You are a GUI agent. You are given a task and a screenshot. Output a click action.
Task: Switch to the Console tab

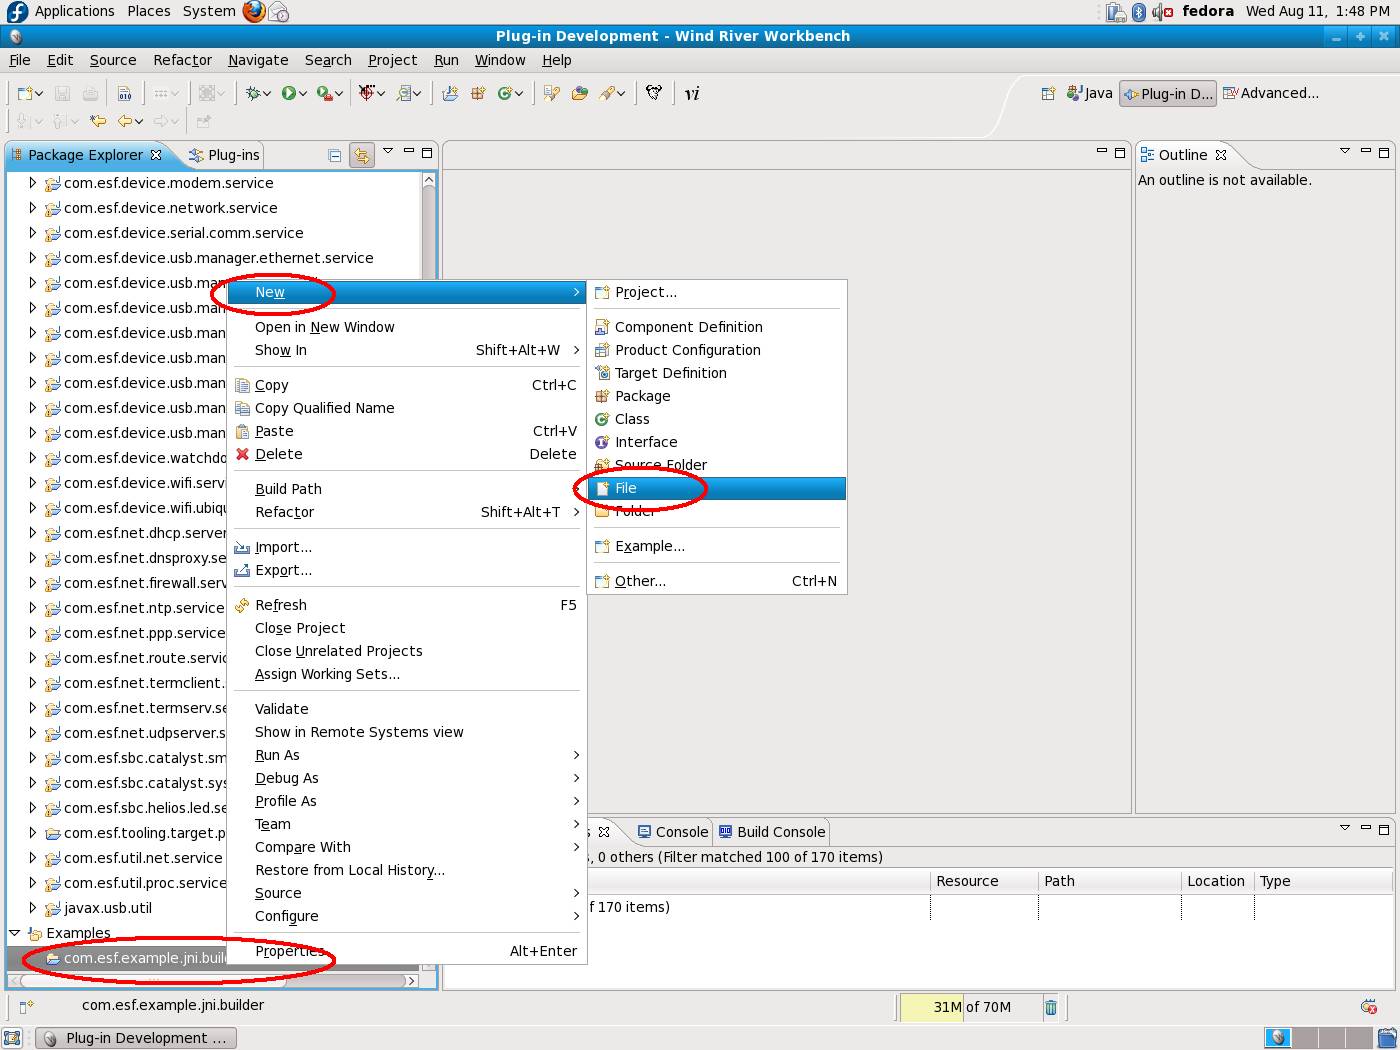coord(673,832)
